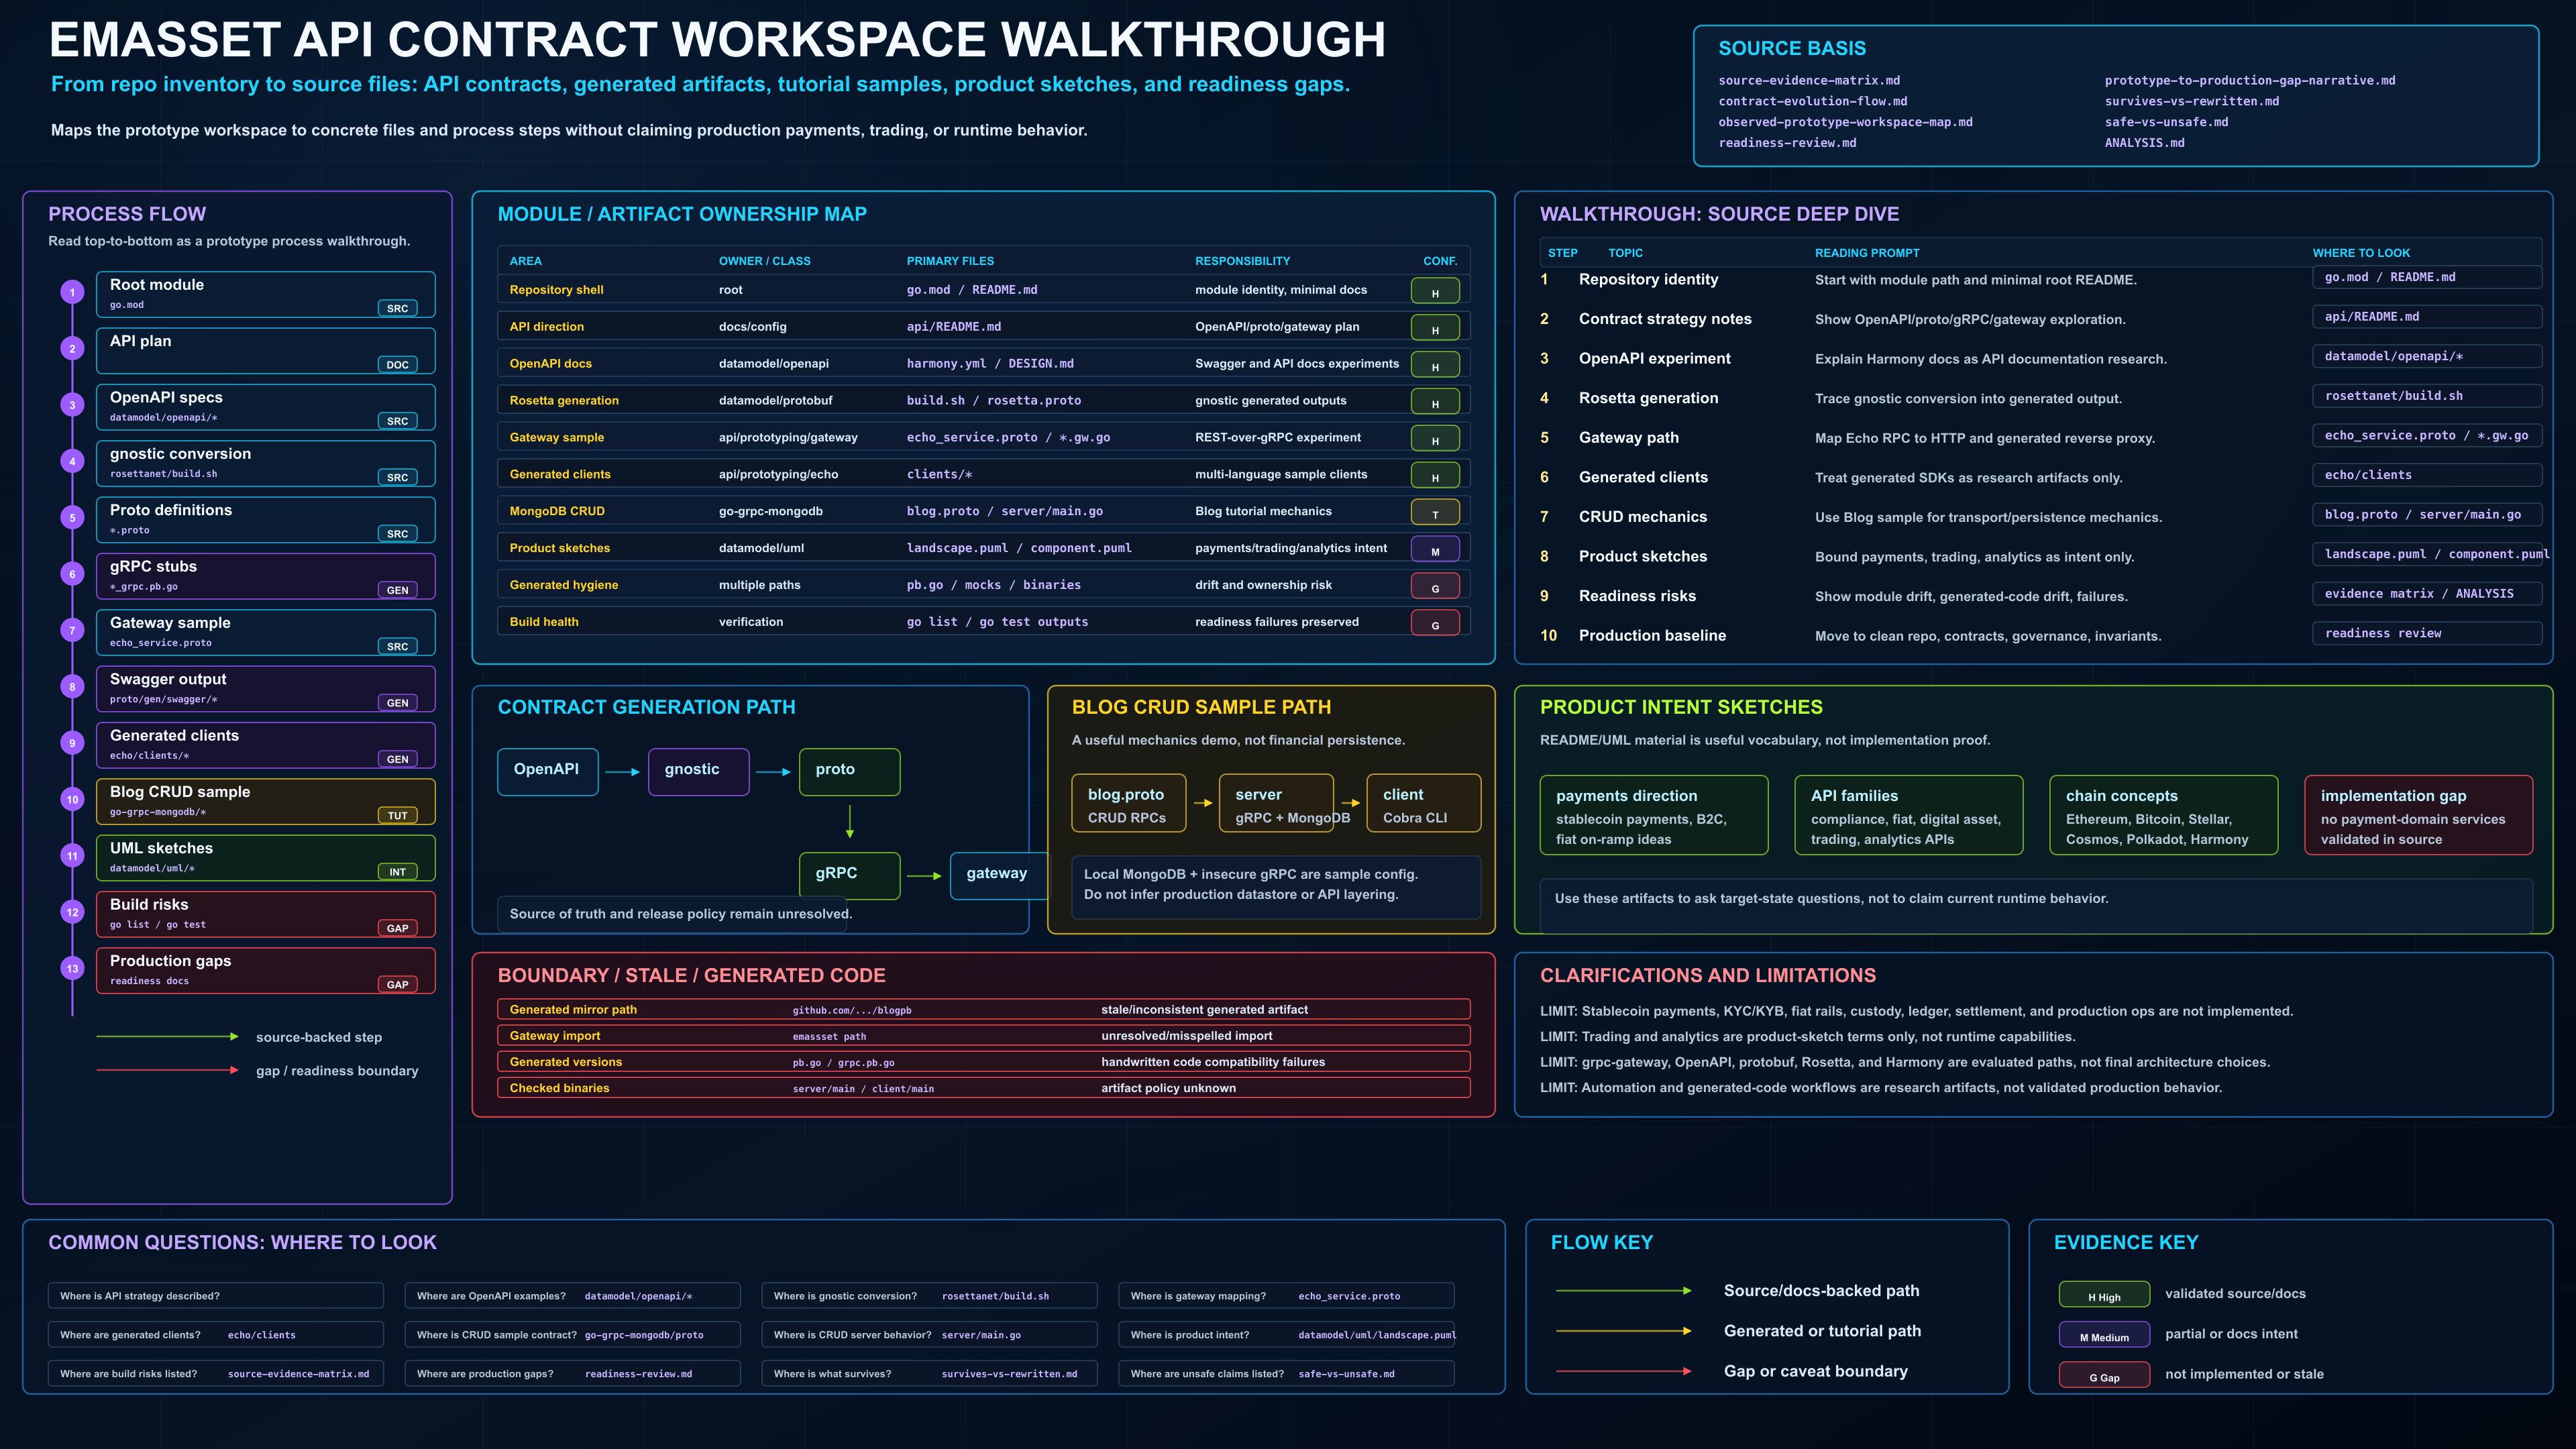Screen dimensions: 2576x1449
Task: Click the OWNER / CLASS column header
Action: point(765,261)
